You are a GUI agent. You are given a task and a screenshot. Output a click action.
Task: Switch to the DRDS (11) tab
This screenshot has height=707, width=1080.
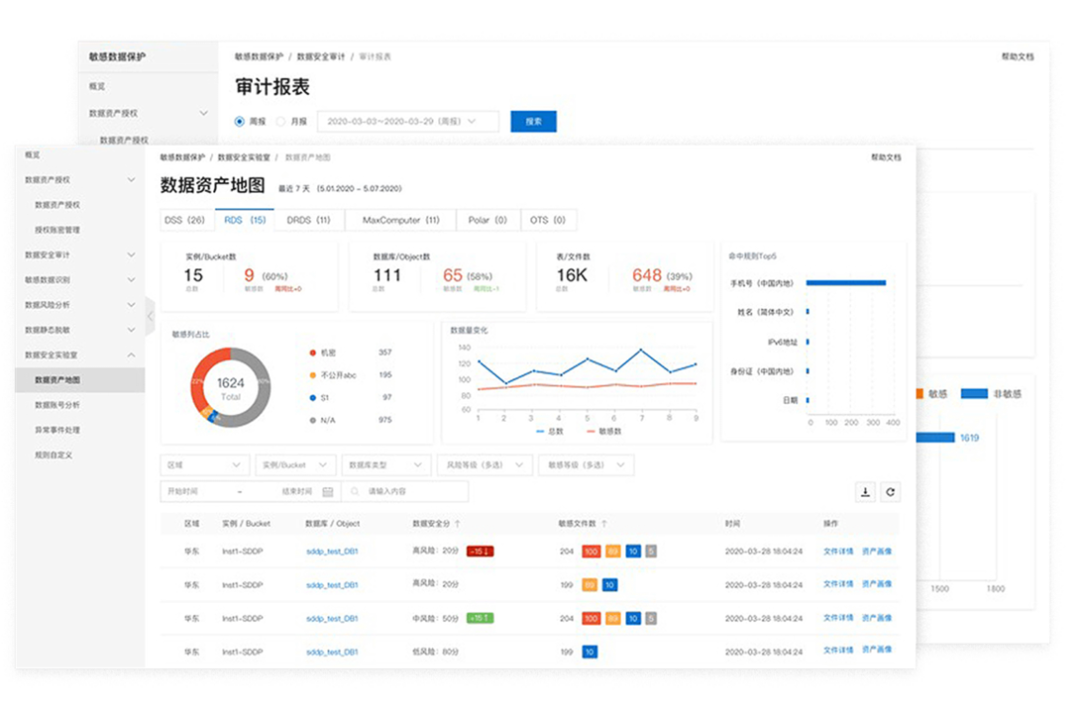click(309, 221)
